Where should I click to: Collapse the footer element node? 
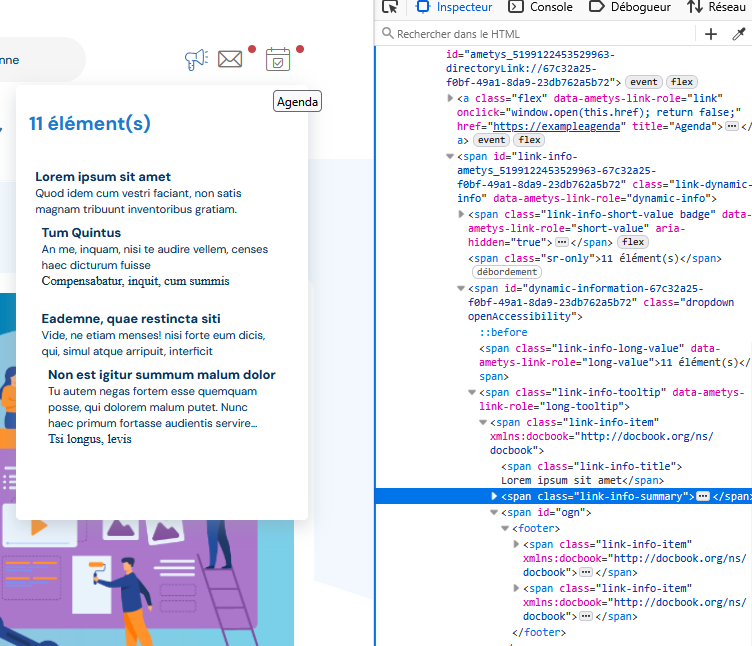coord(506,528)
